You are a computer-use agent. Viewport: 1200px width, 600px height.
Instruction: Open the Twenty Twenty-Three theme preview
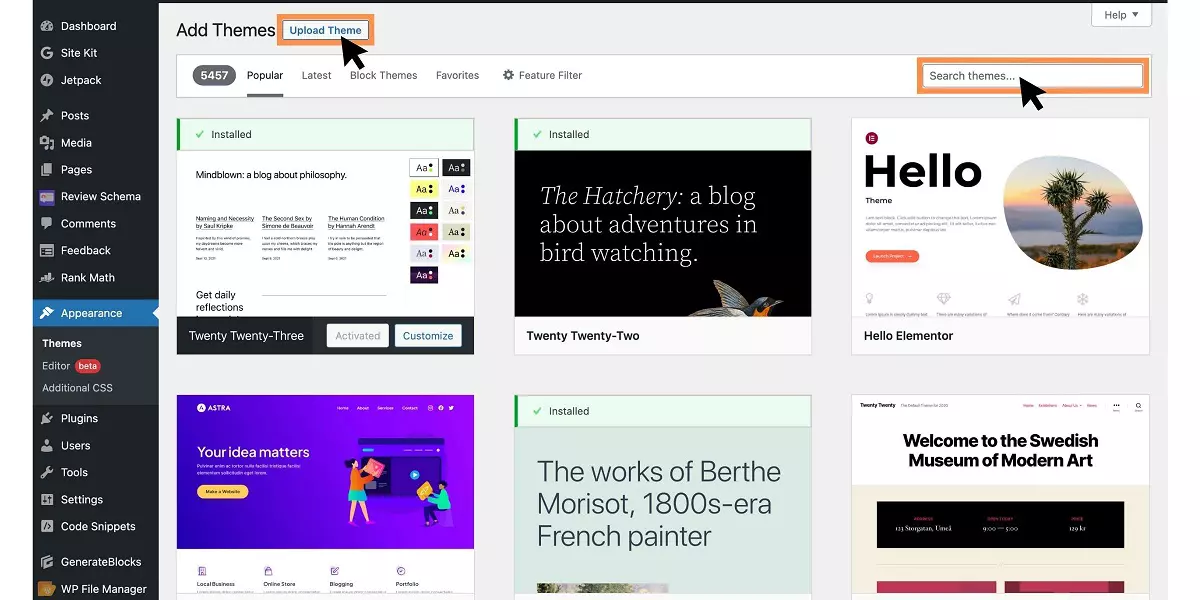pos(326,234)
